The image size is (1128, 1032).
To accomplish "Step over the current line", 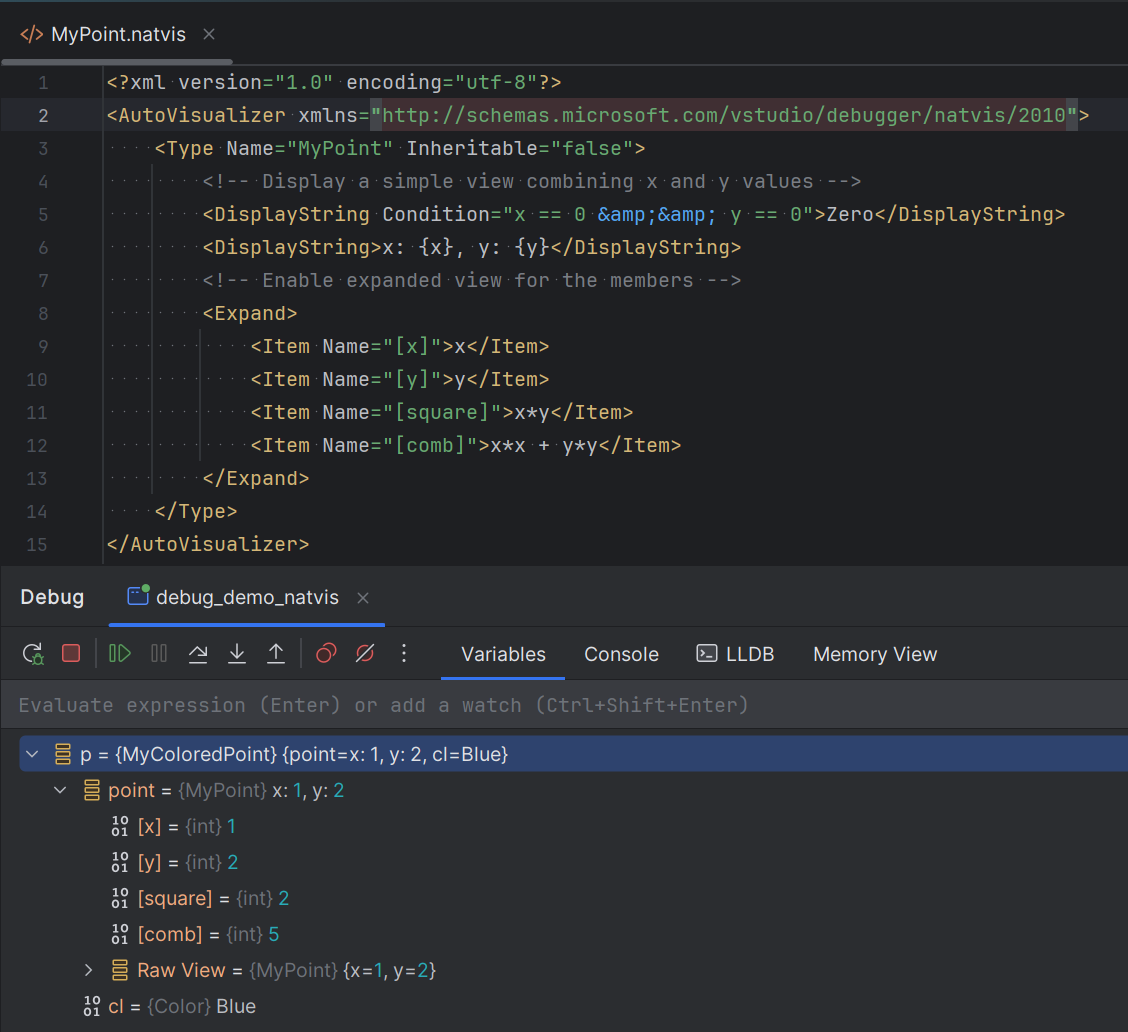I will tap(198, 653).
